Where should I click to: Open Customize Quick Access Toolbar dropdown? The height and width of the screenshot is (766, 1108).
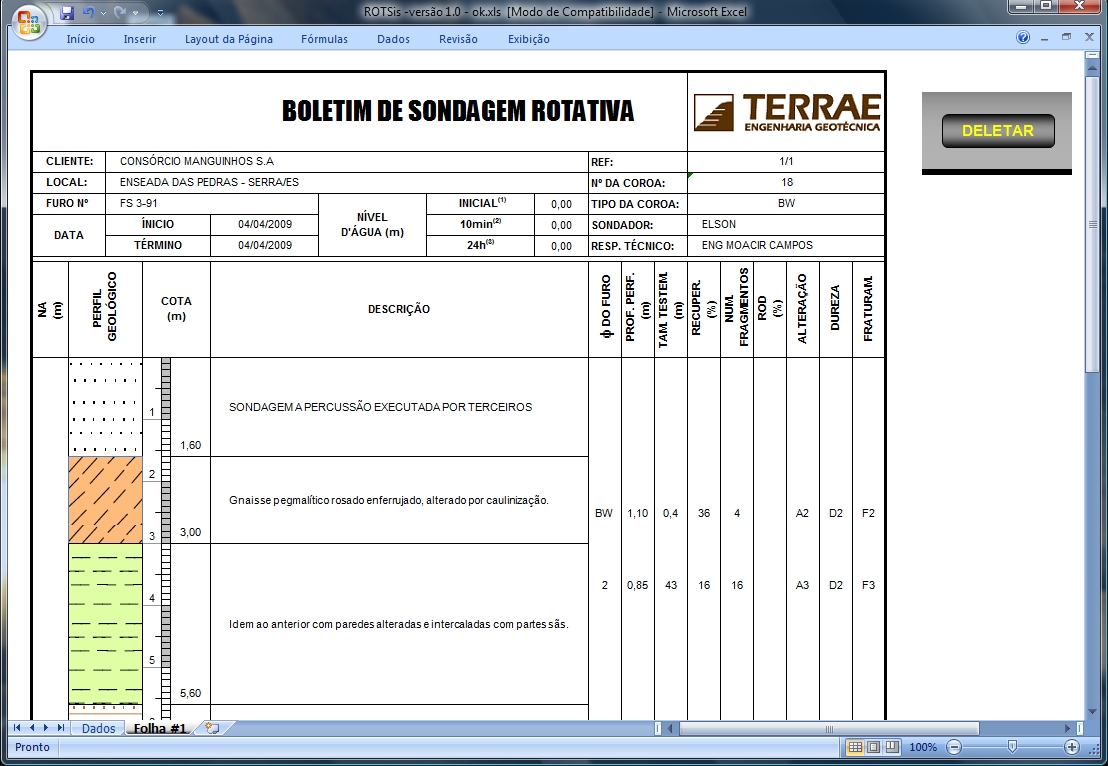point(160,13)
